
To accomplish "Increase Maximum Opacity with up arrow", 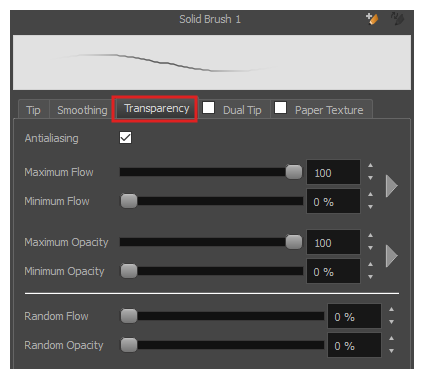I will pyautogui.click(x=370, y=235).
